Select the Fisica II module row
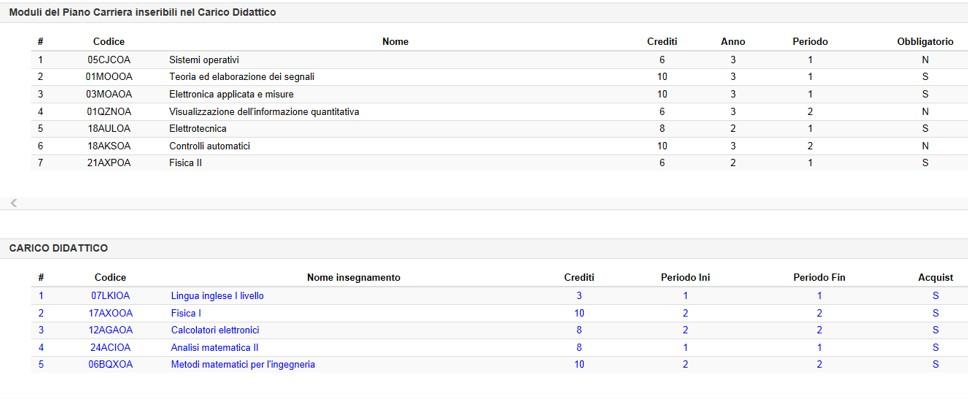968x399 pixels. (x=494, y=164)
